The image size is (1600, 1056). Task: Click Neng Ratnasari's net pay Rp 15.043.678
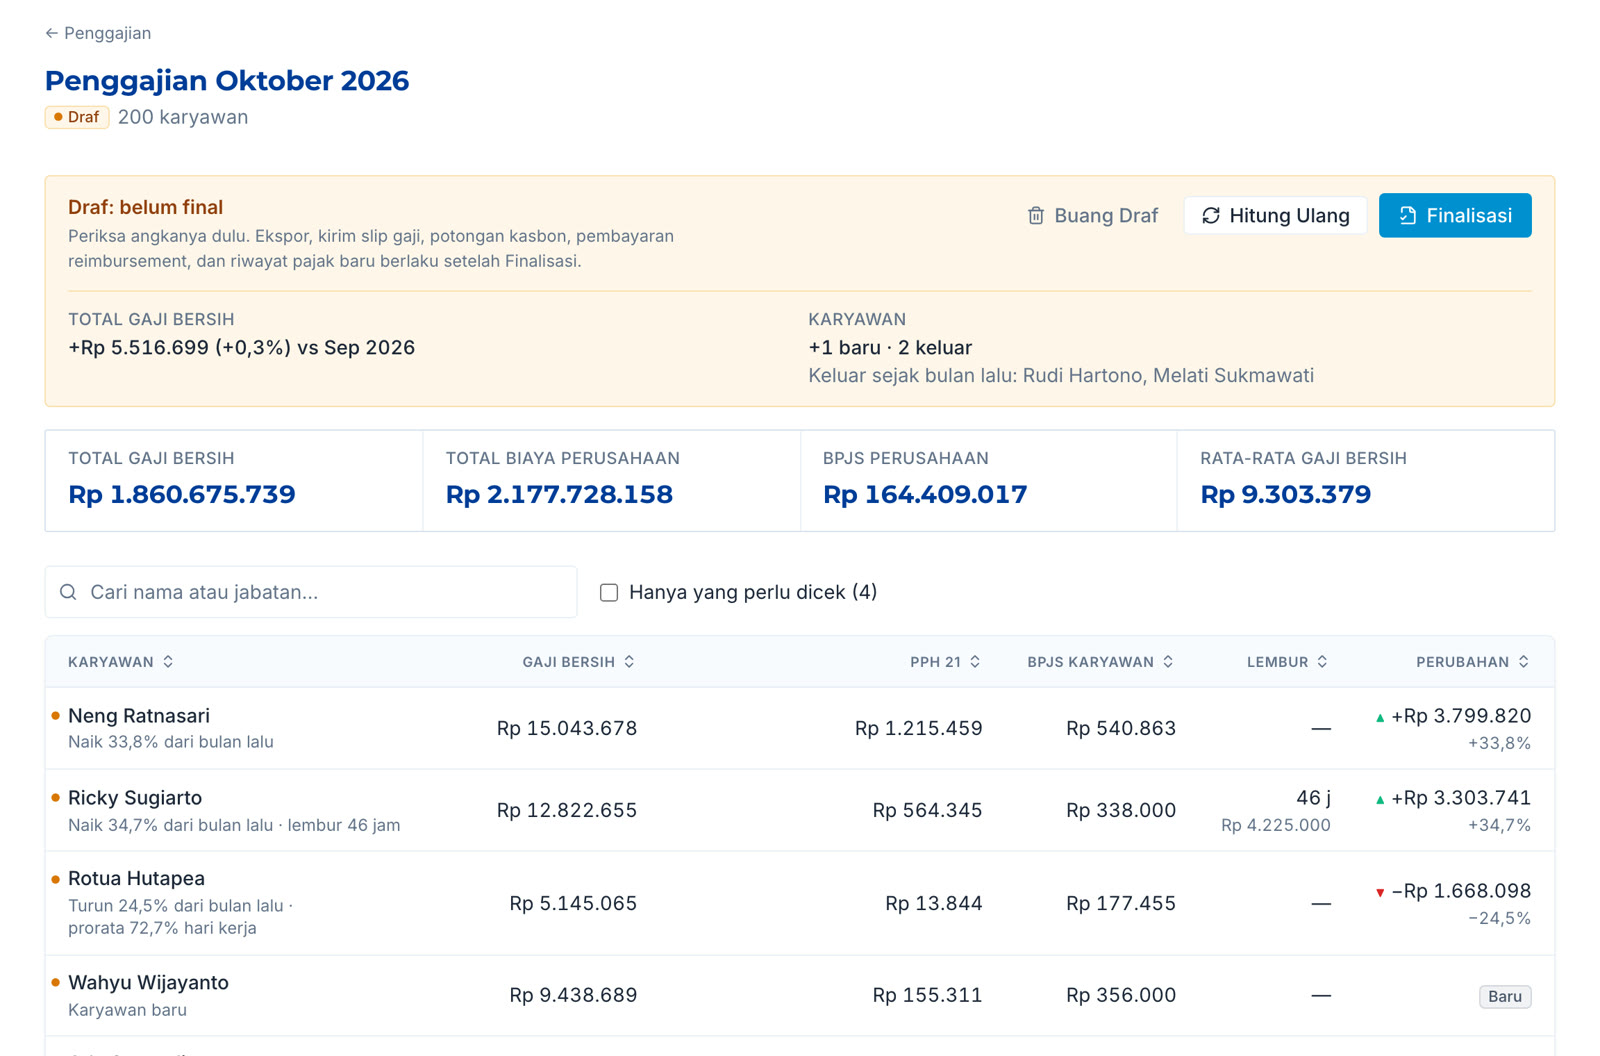click(x=567, y=728)
